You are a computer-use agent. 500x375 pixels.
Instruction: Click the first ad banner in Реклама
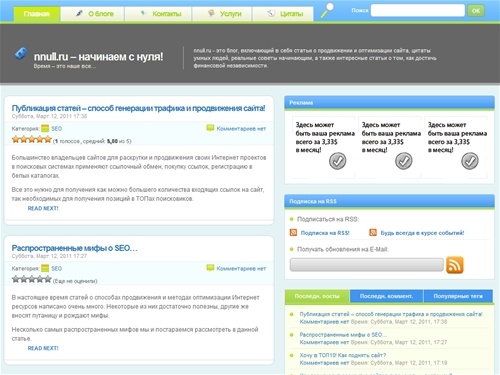click(323, 147)
